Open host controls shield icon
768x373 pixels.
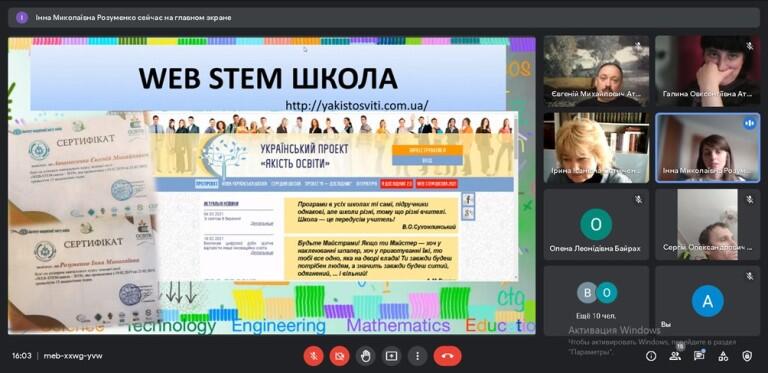[747, 356]
